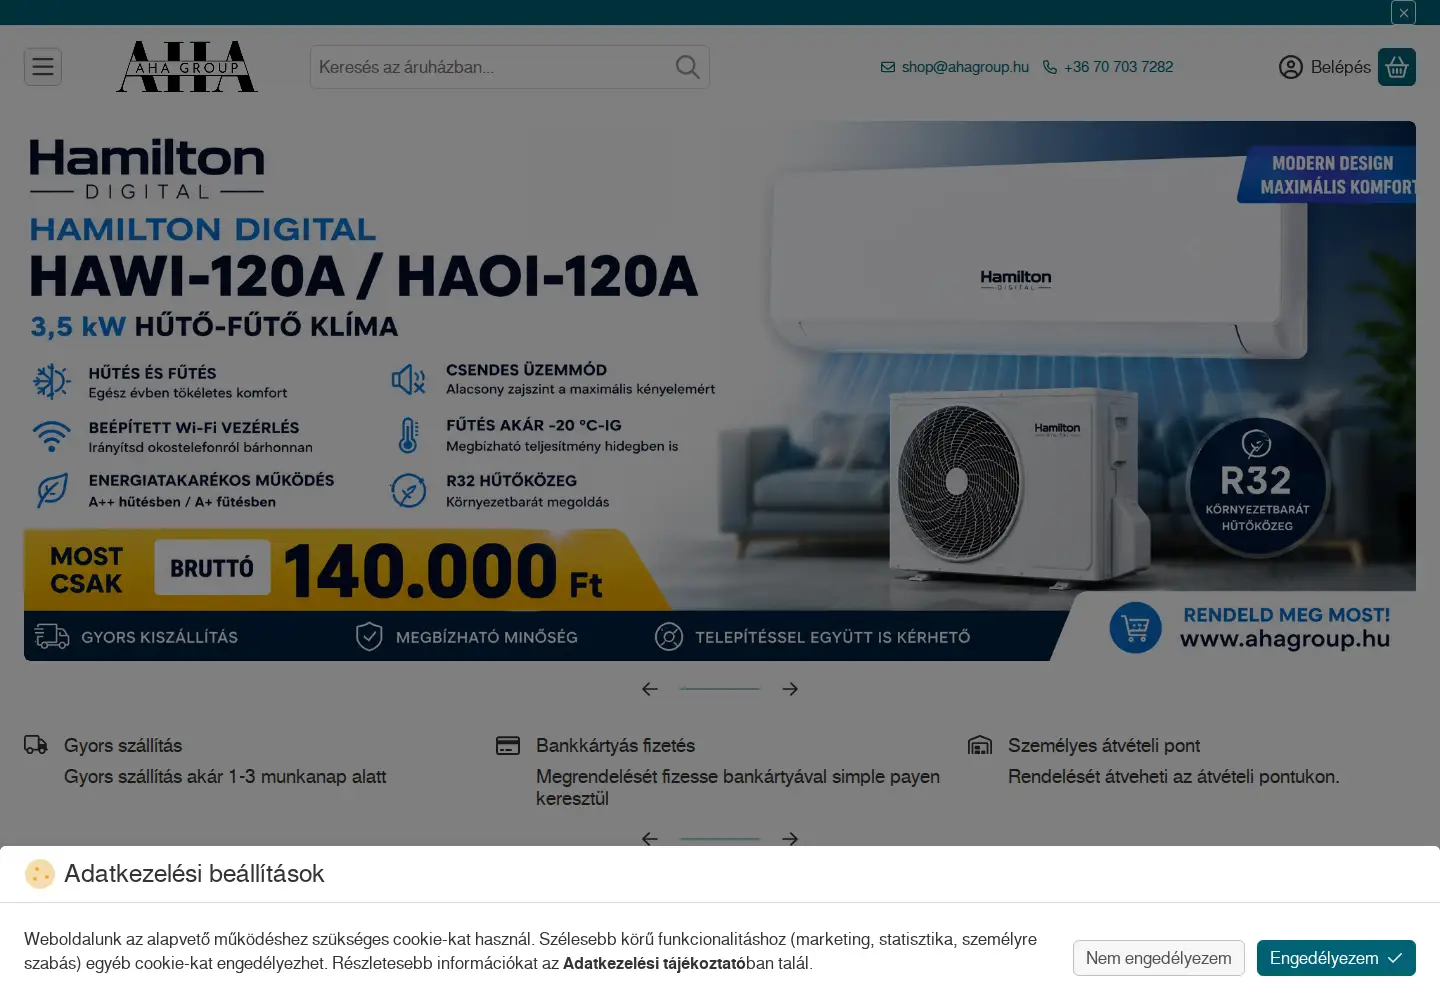
Task: Click the credit card icon
Action: point(508,745)
